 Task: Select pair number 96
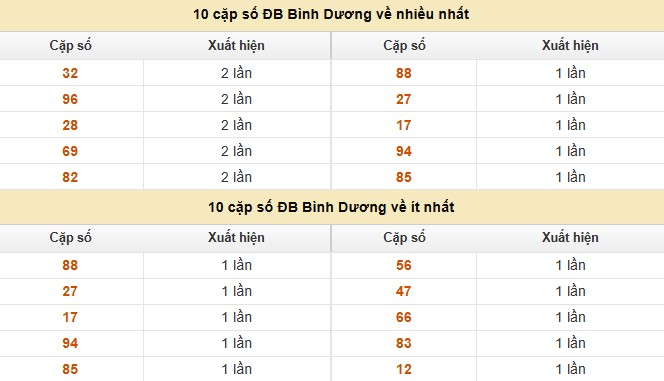(x=70, y=99)
